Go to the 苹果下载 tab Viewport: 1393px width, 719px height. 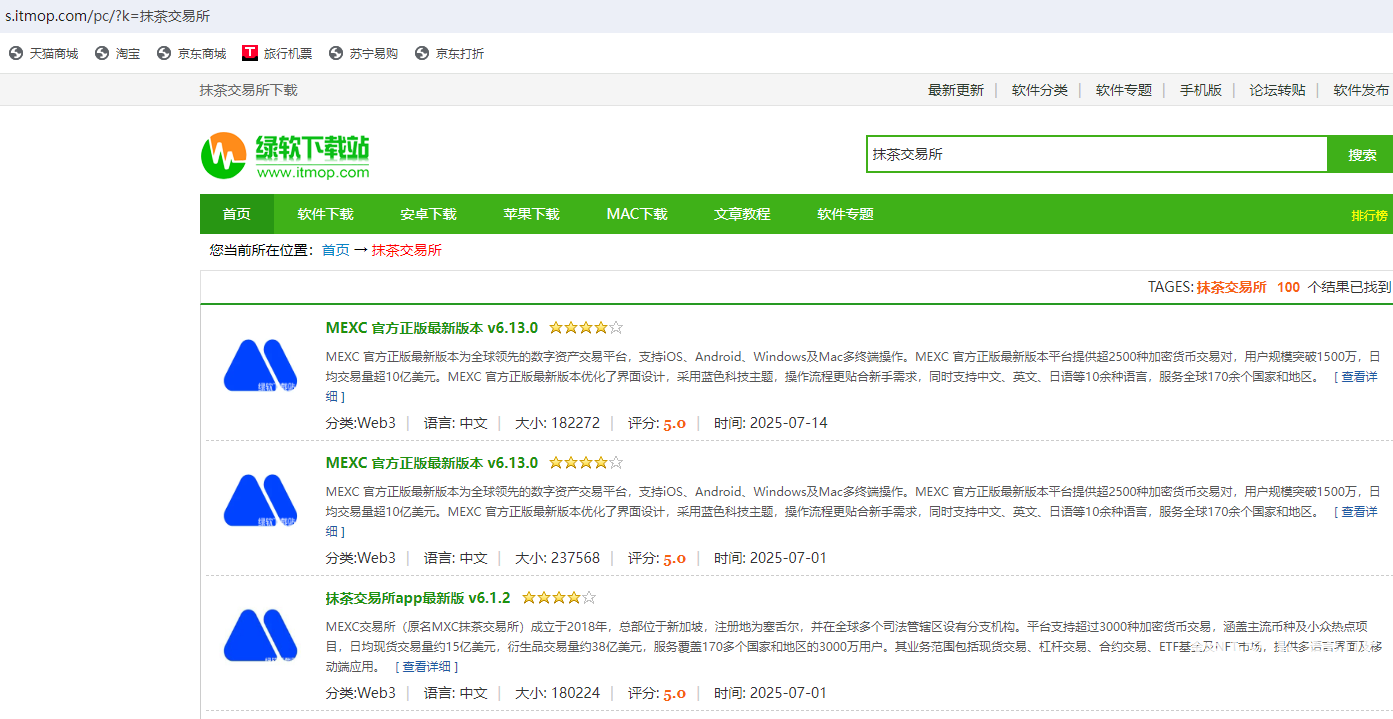531,214
